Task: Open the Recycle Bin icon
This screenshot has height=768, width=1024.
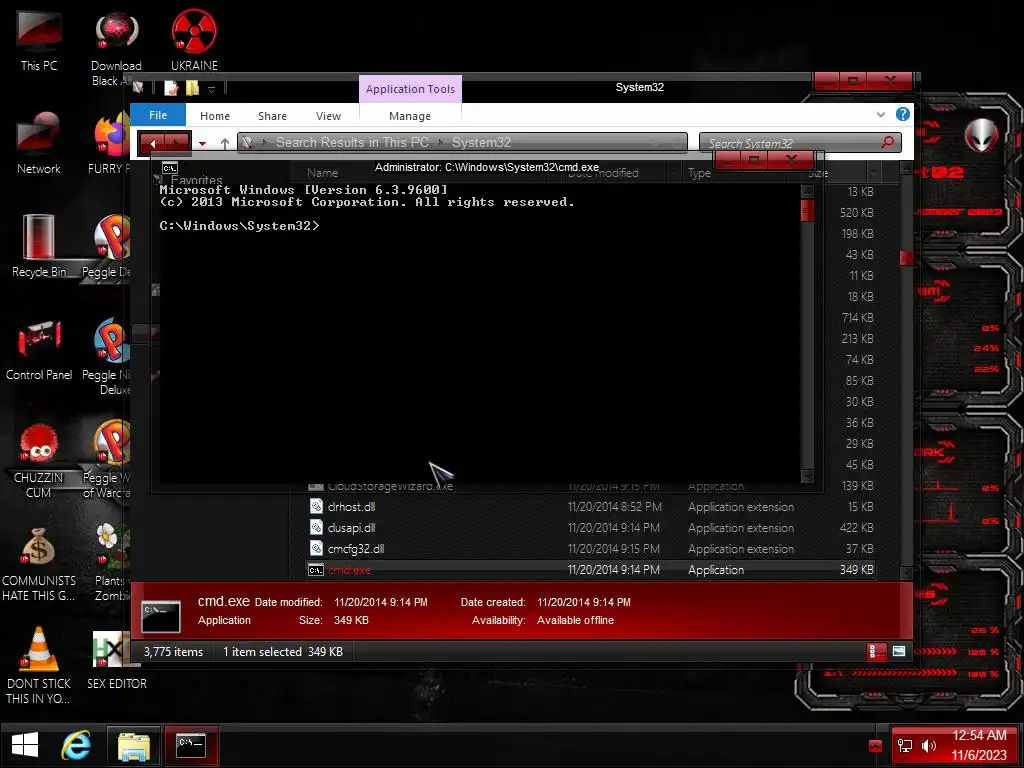Action: click(x=39, y=246)
